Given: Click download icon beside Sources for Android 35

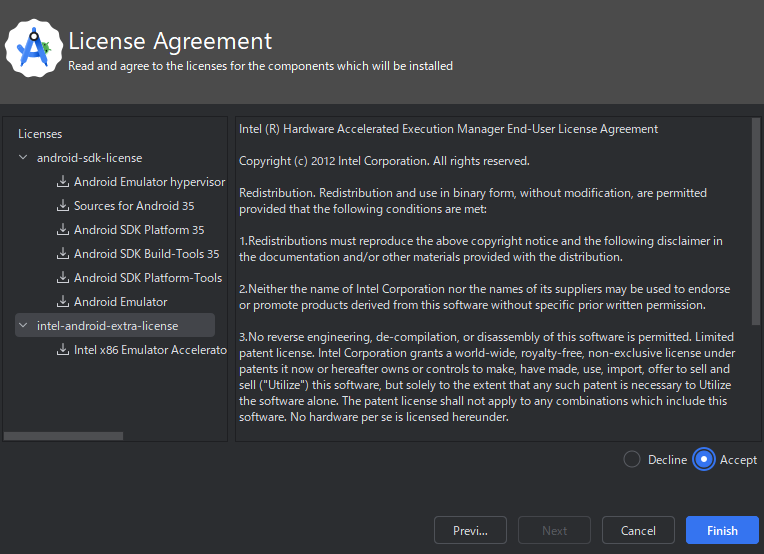Looking at the screenshot, I should (x=63, y=206).
